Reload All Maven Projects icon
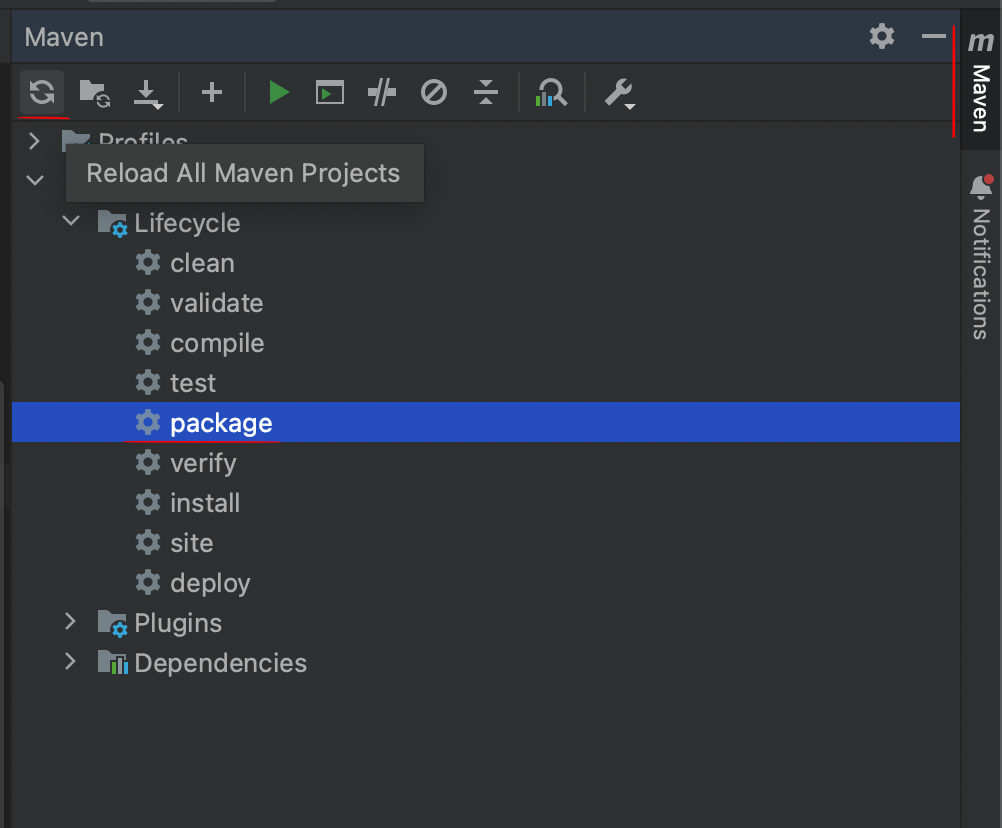1002x828 pixels. 42,92
